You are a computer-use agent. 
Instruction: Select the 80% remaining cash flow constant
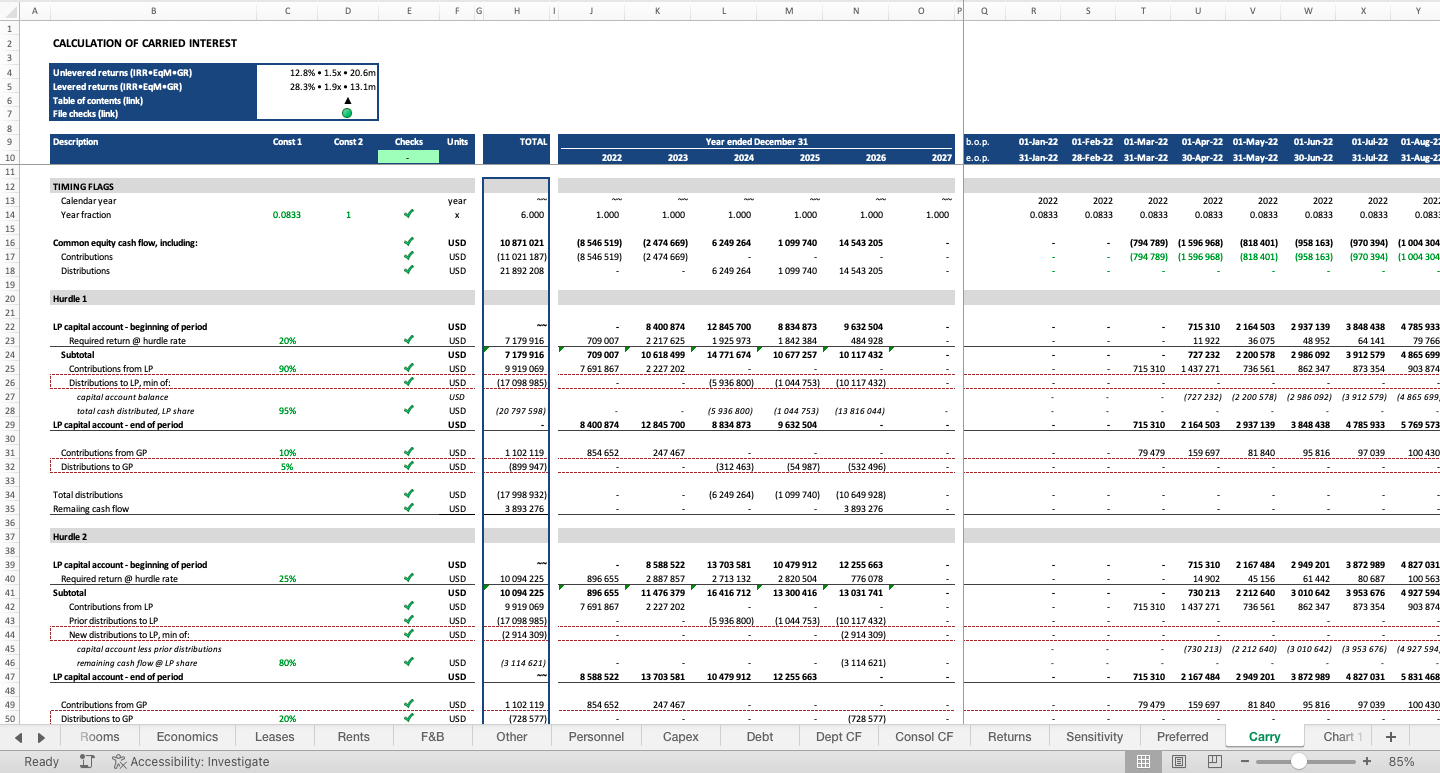point(288,662)
